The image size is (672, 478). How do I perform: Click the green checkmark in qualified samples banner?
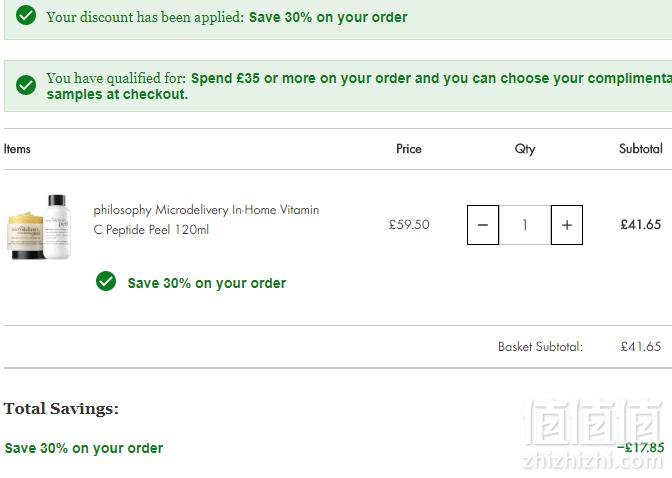click(x=26, y=85)
